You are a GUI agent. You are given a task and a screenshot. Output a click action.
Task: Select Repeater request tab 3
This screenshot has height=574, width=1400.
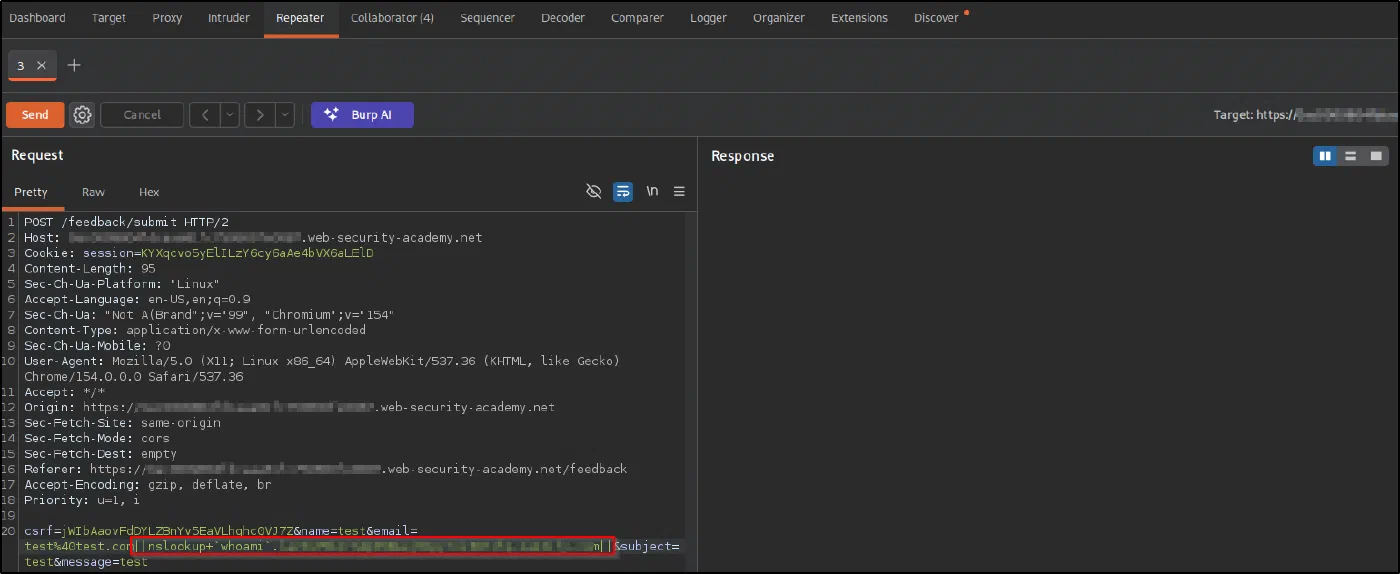[21, 65]
